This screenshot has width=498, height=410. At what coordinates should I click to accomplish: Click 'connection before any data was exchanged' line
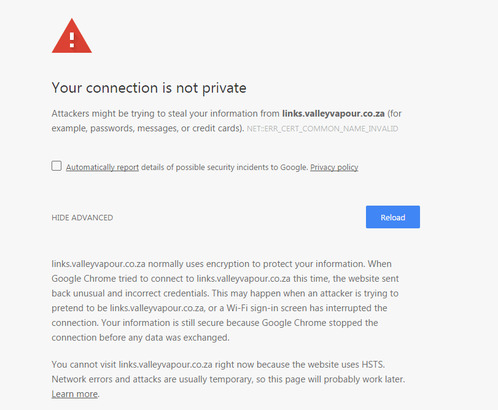click(140, 338)
